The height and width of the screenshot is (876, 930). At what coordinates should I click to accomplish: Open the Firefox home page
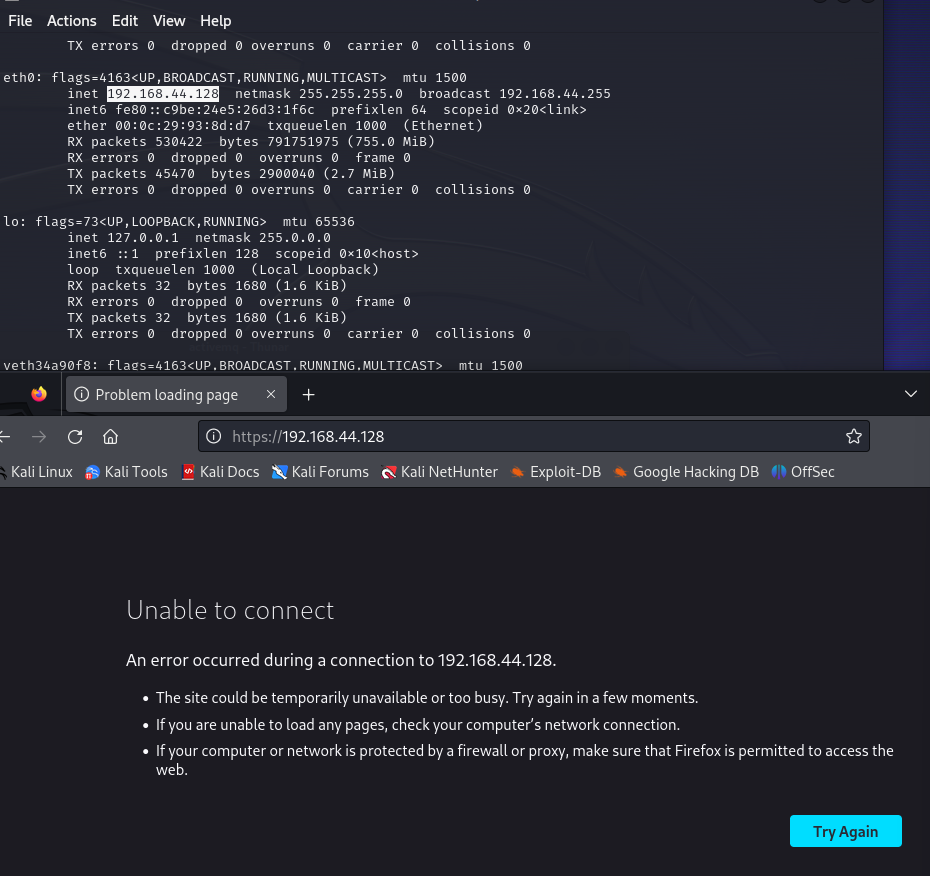click(110, 436)
